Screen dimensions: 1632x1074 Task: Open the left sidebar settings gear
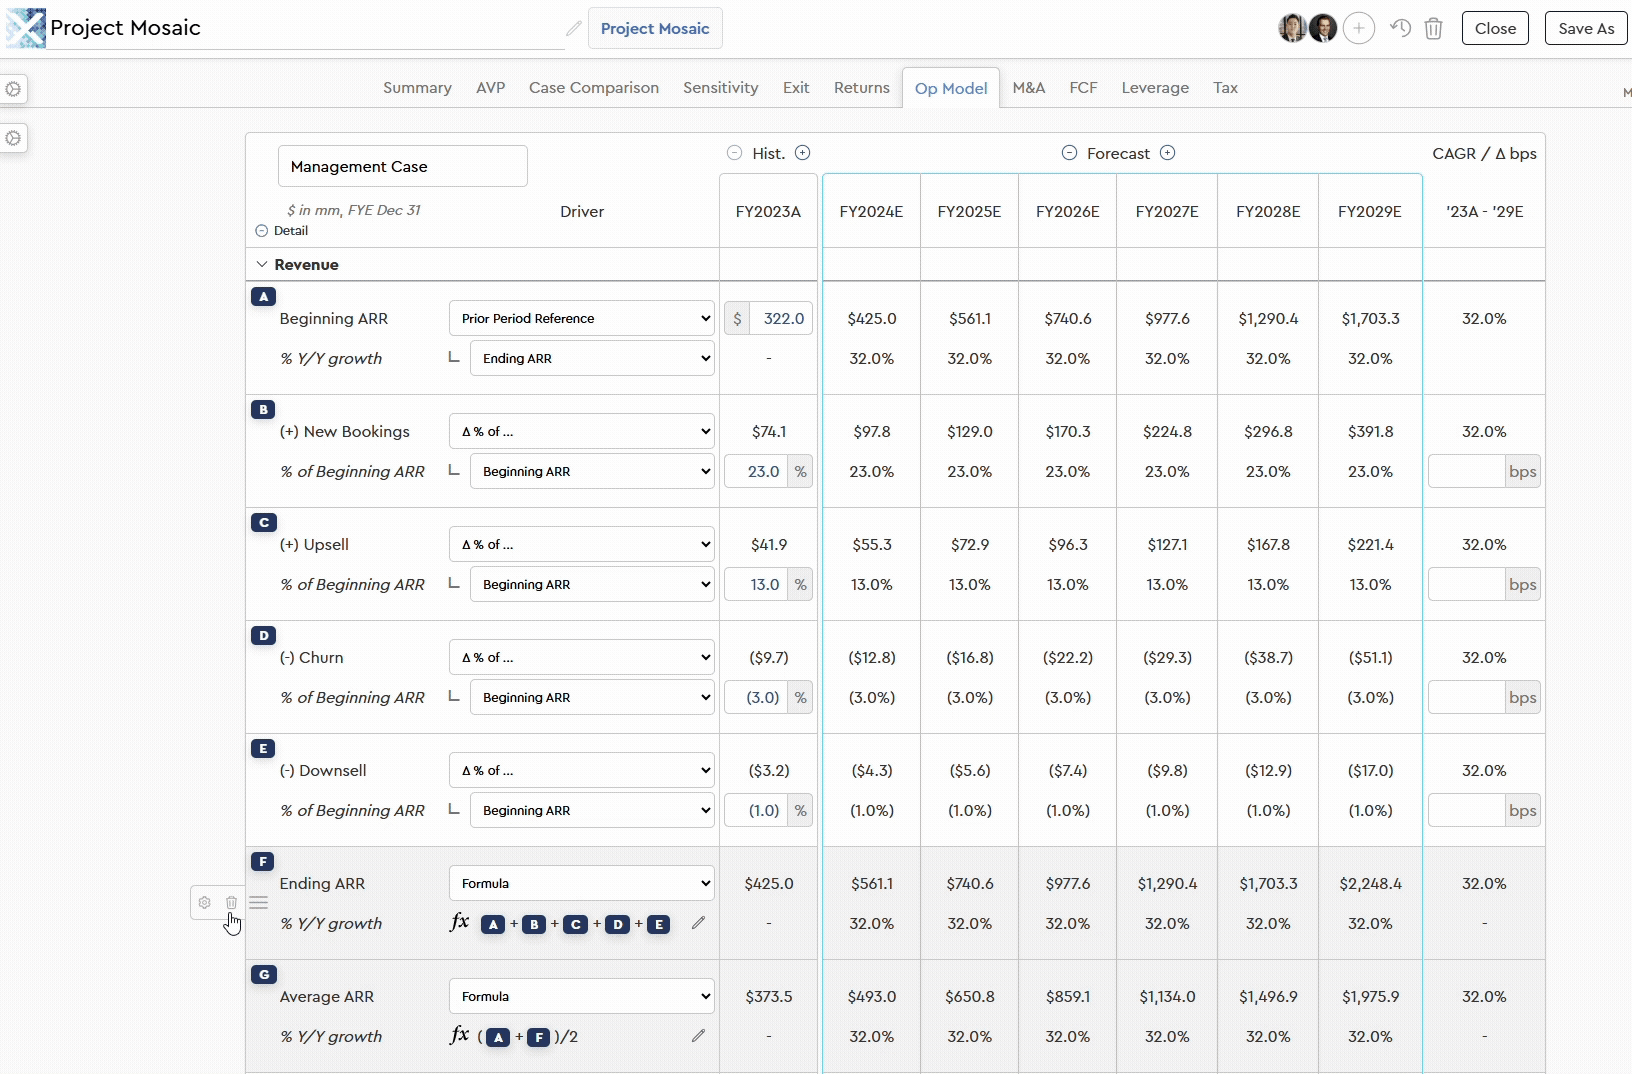14,90
